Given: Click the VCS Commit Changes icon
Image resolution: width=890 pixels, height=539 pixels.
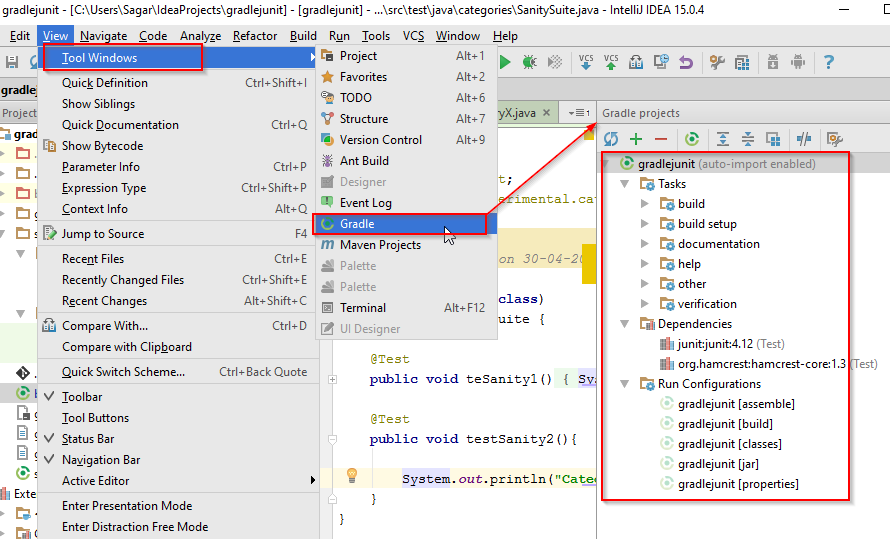Looking at the screenshot, I should [611, 62].
